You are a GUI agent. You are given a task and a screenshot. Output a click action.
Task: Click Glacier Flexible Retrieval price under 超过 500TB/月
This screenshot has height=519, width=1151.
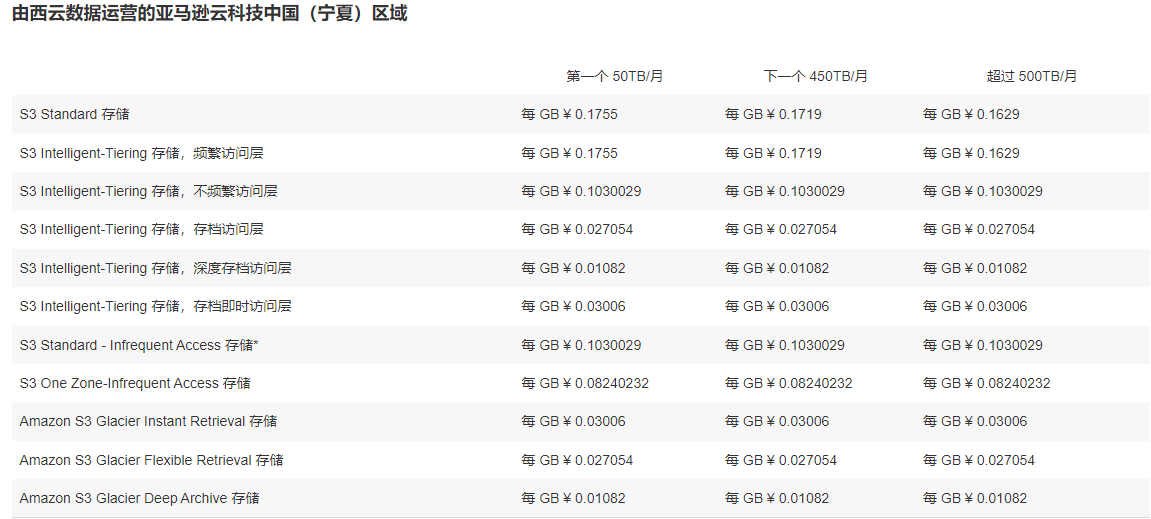pyautogui.click(x=979, y=460)
